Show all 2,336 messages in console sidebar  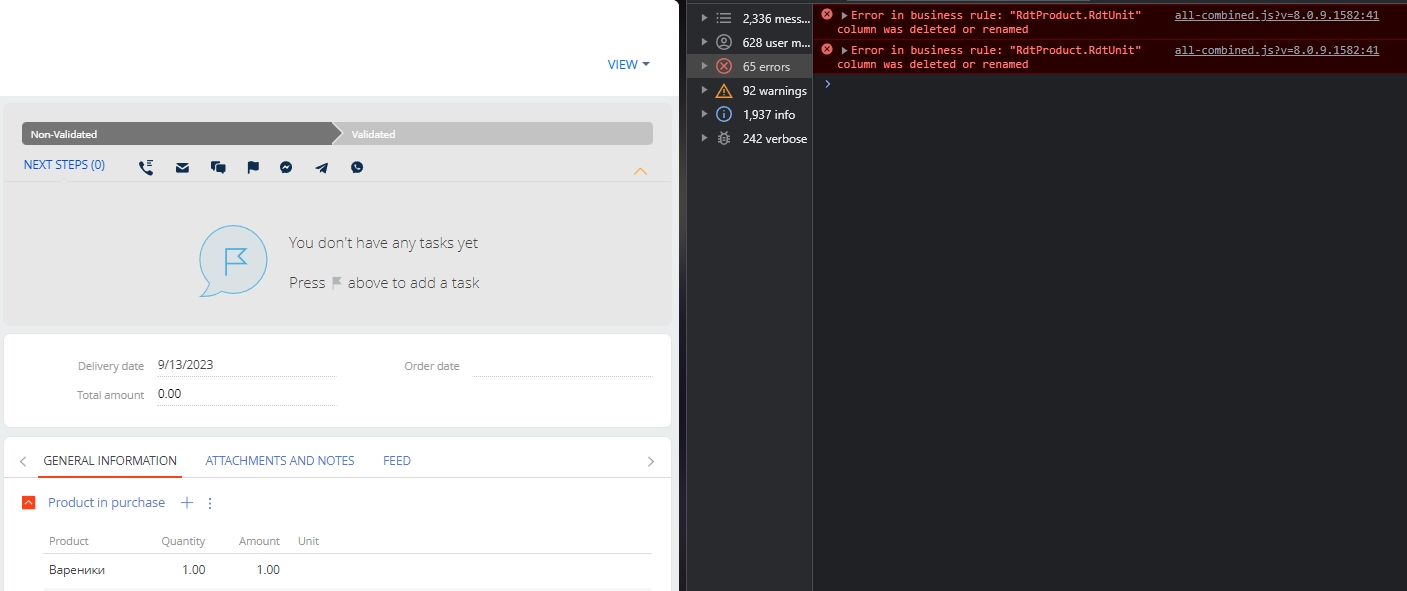750,18
